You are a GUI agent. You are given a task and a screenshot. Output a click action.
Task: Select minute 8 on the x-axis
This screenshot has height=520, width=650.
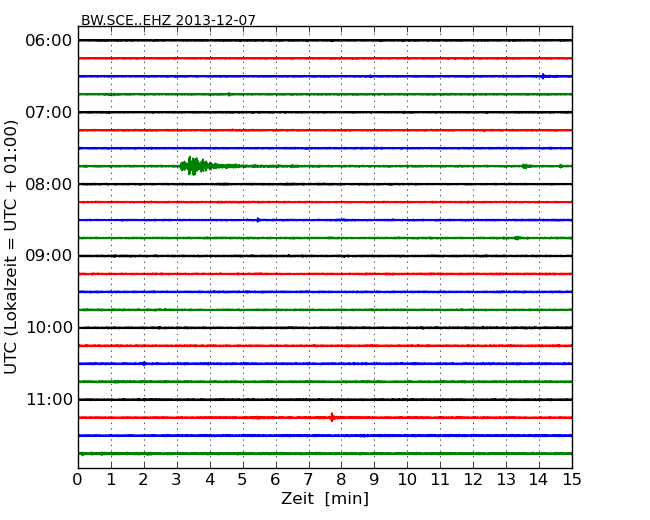[x=341, y=479]
